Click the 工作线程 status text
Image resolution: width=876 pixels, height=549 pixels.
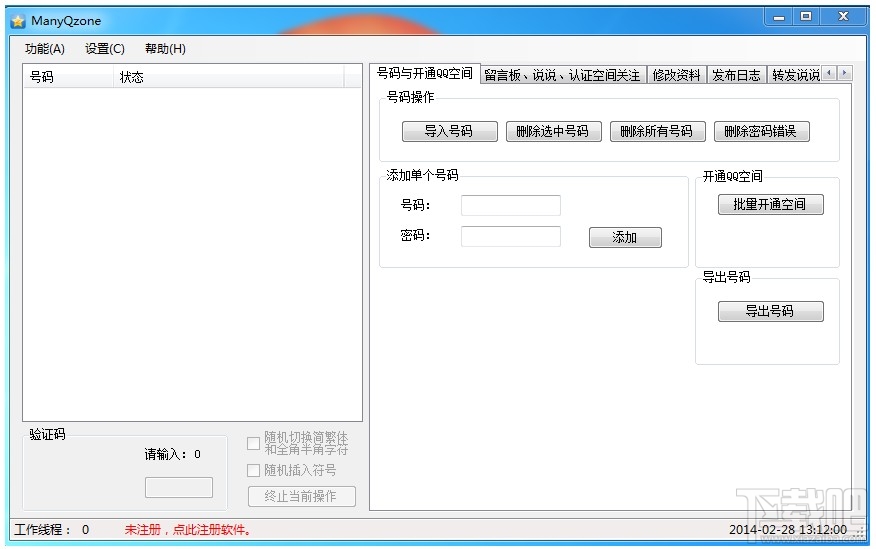click(x=51, y=529)
